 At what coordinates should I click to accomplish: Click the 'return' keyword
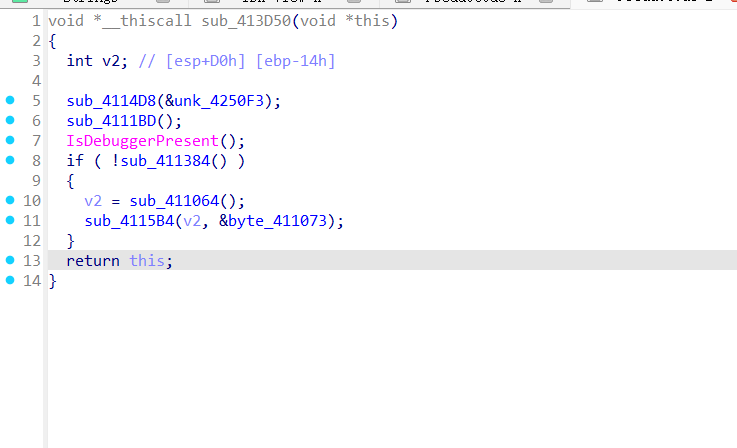tap(93, 261)
